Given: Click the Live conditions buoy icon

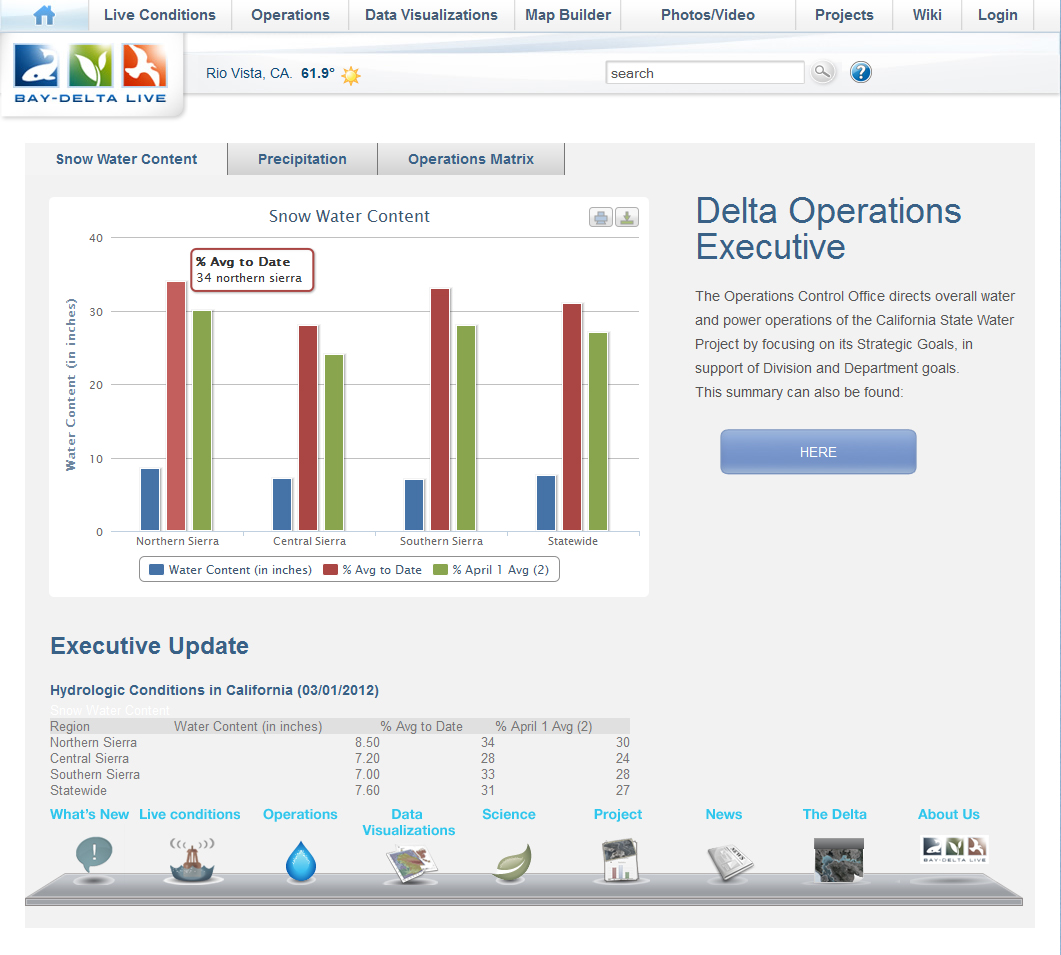Looking at the screenshot, I should [x=192, y=860].
